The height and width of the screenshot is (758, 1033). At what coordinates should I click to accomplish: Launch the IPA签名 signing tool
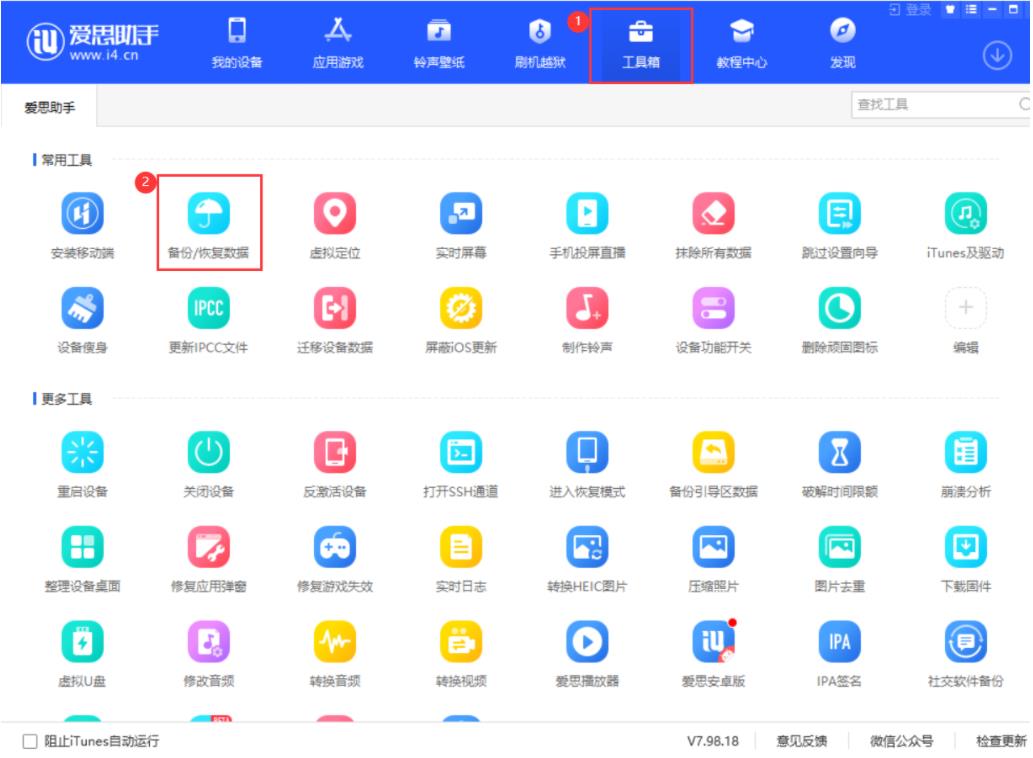839,642
